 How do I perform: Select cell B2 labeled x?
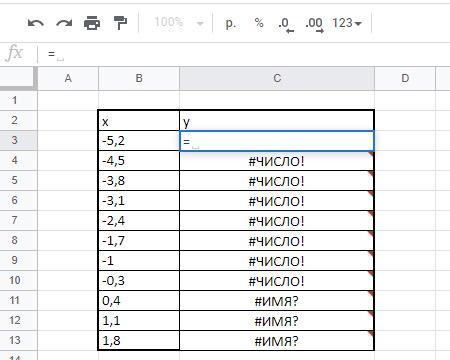139,121
